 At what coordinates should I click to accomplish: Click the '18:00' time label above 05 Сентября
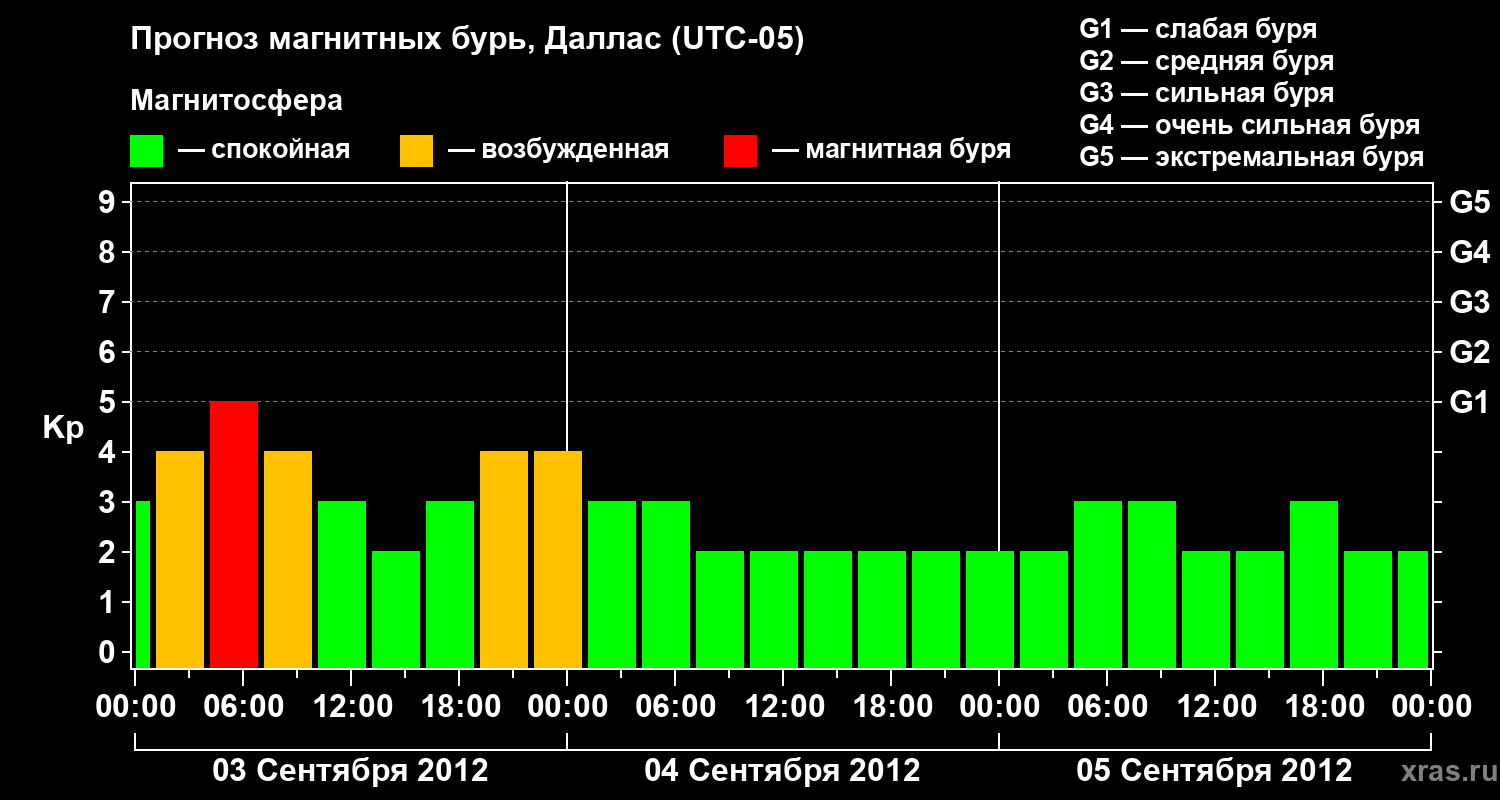(x=1324, y=707)
